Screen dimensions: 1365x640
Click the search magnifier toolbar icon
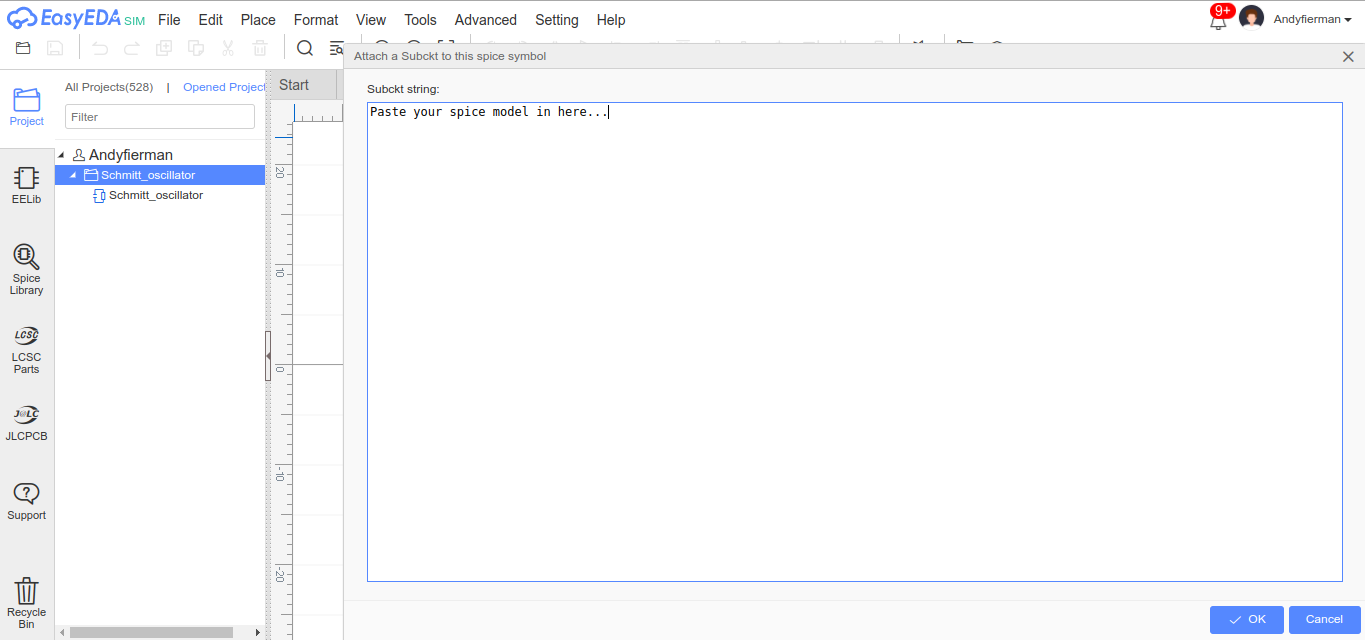(x=305, y=48)
